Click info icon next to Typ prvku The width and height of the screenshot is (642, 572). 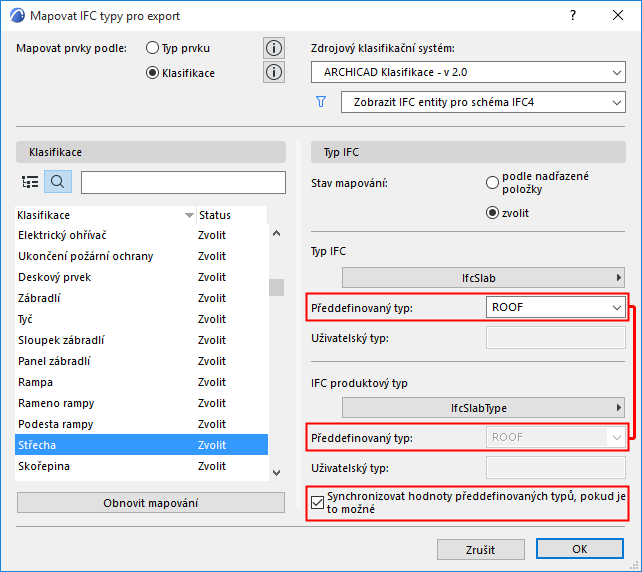pos(273,48)
